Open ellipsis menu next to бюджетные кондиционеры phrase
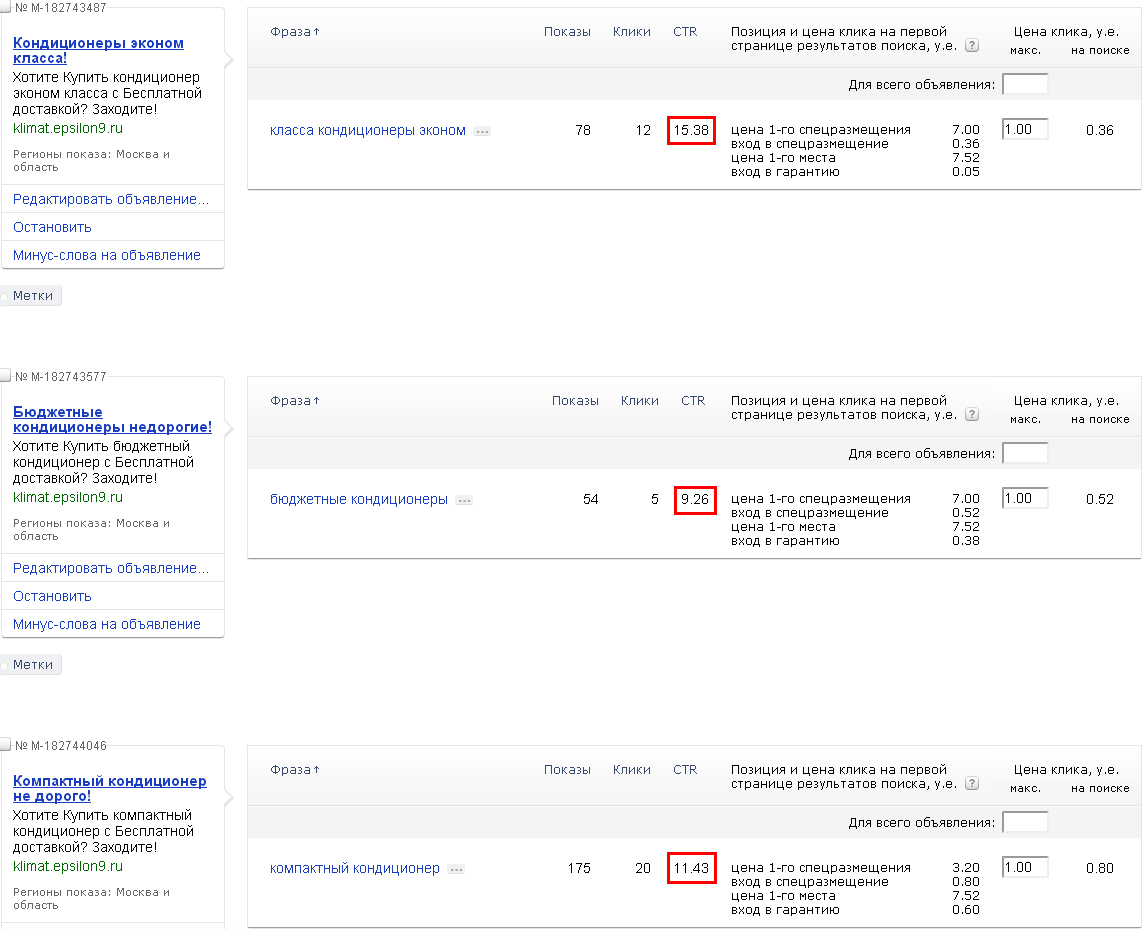This screenshot has width=1143, height=929. point(464,500)
